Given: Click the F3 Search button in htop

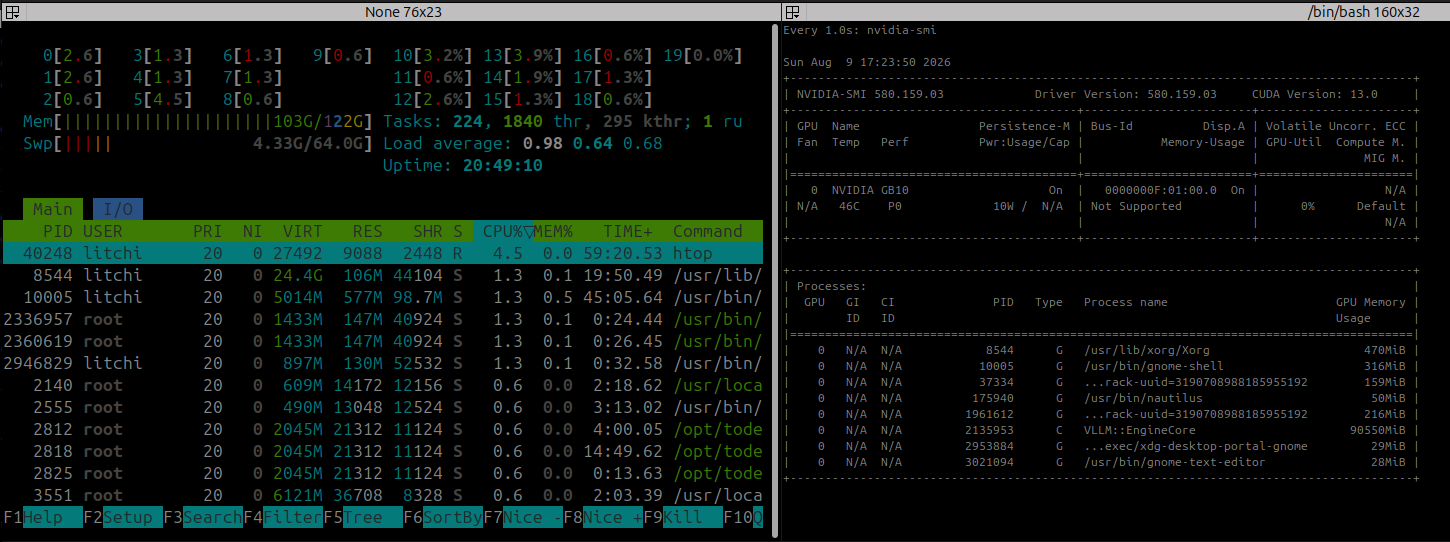Looking at the screenshot, I should pos(202,517).
